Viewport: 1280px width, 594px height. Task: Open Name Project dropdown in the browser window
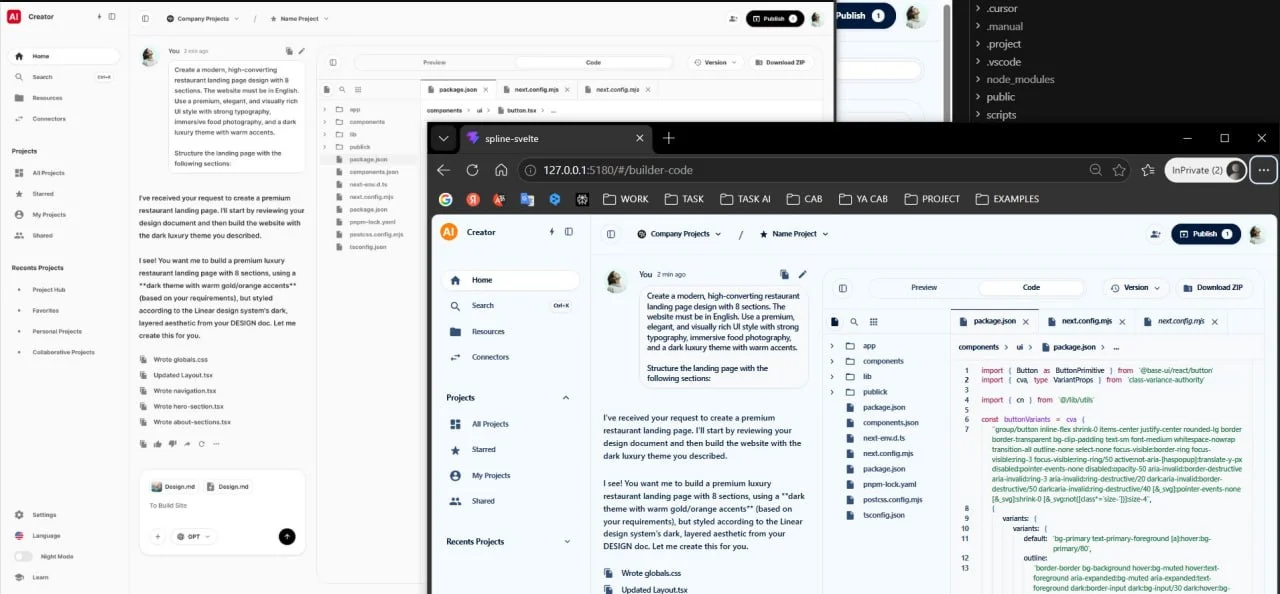(795, 234)
